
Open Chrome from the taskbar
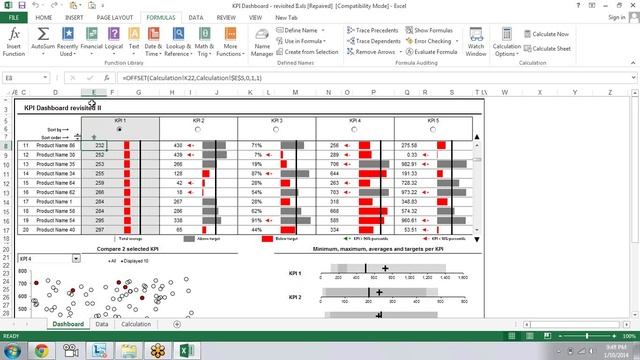tap(41, 351)
